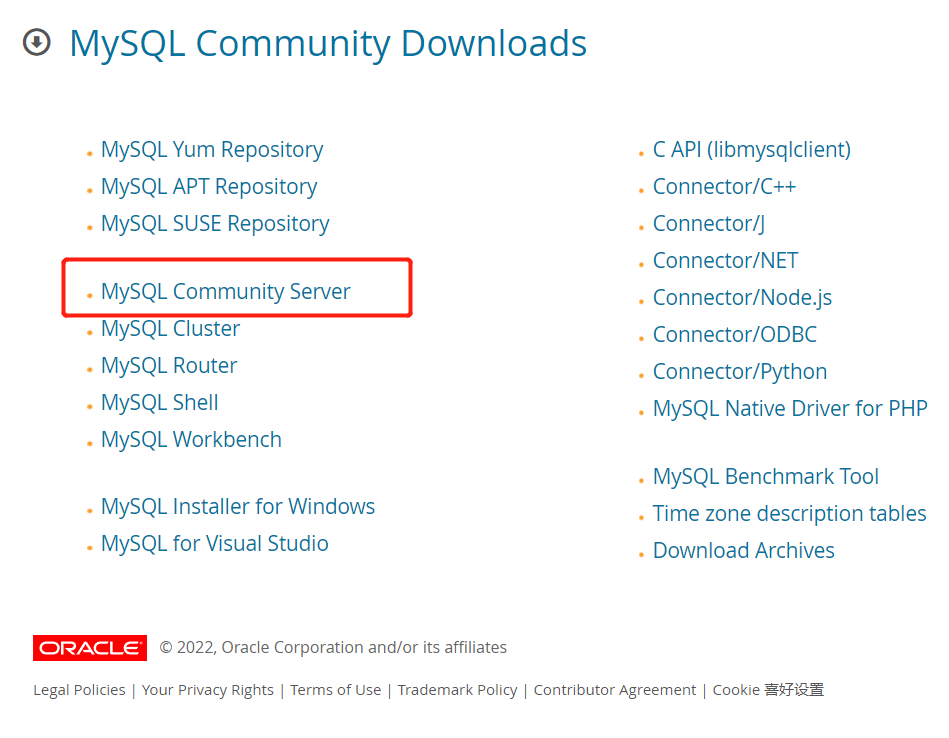Open Trademark Policy footer link

(x=457, y=690)
